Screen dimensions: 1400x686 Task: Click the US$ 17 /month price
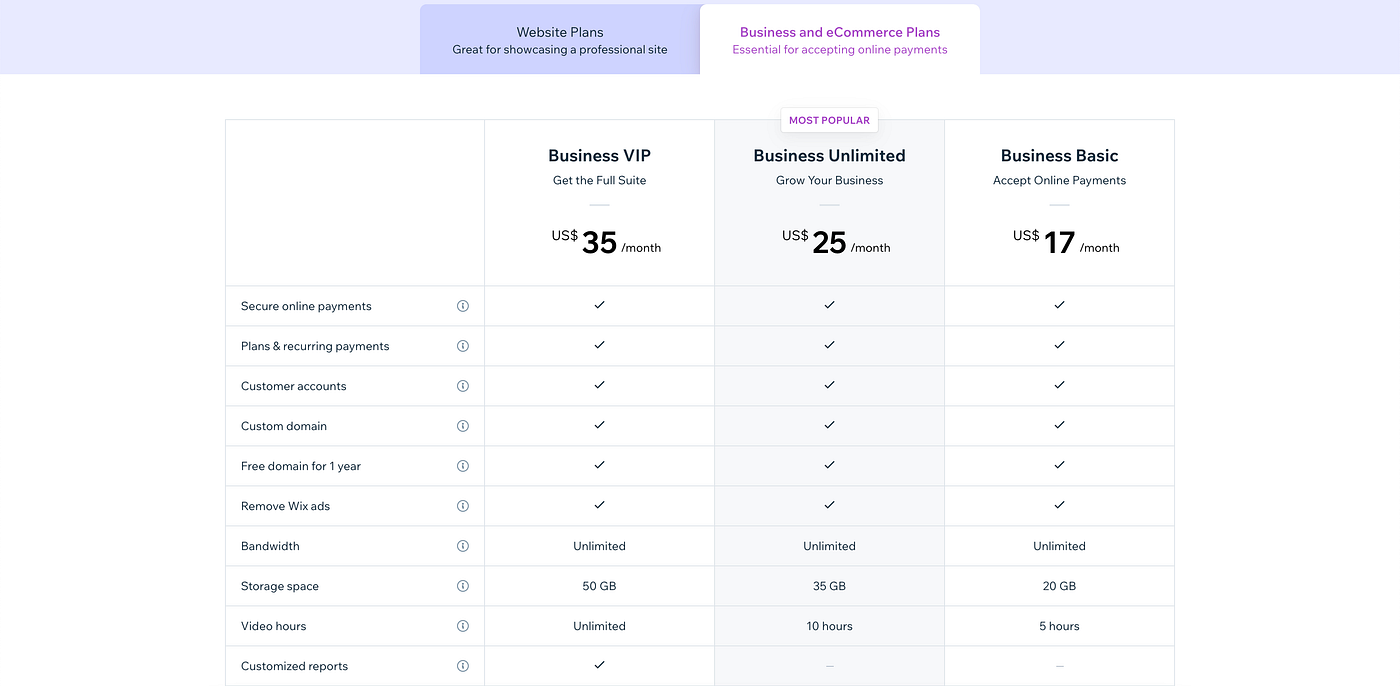1066,242
